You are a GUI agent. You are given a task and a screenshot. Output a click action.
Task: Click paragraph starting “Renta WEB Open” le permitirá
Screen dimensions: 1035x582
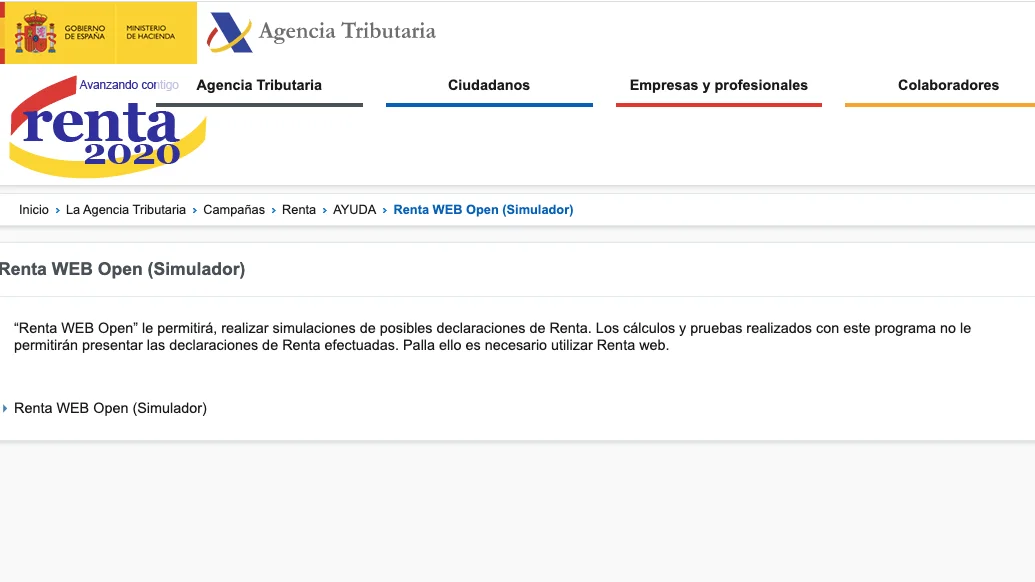(x=492, y=337)
